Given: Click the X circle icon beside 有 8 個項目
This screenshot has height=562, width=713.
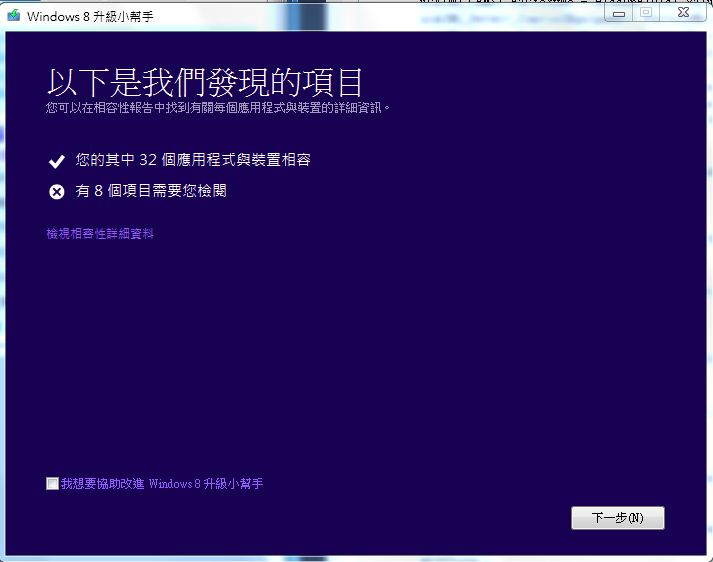Looking at the screenshot, I should tap(57, 192).
